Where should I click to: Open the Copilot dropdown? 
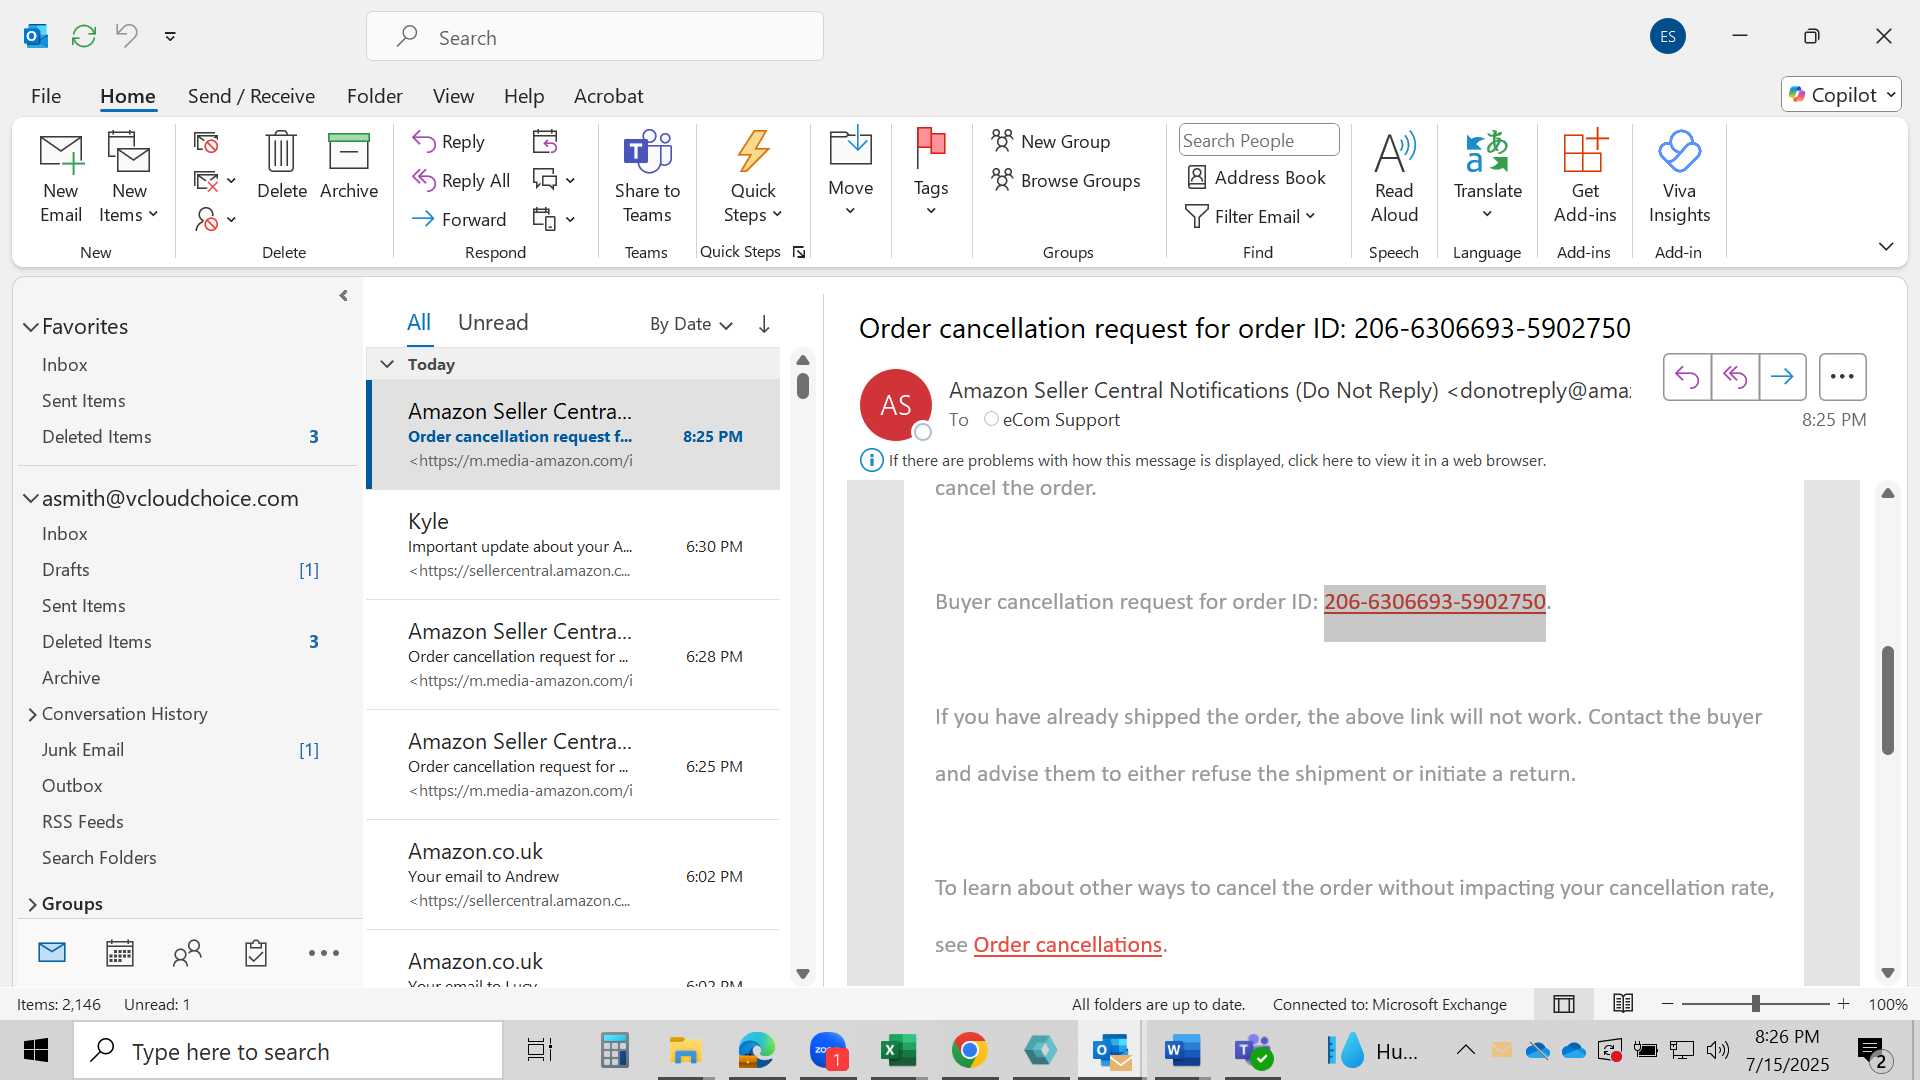point(1841,95)
